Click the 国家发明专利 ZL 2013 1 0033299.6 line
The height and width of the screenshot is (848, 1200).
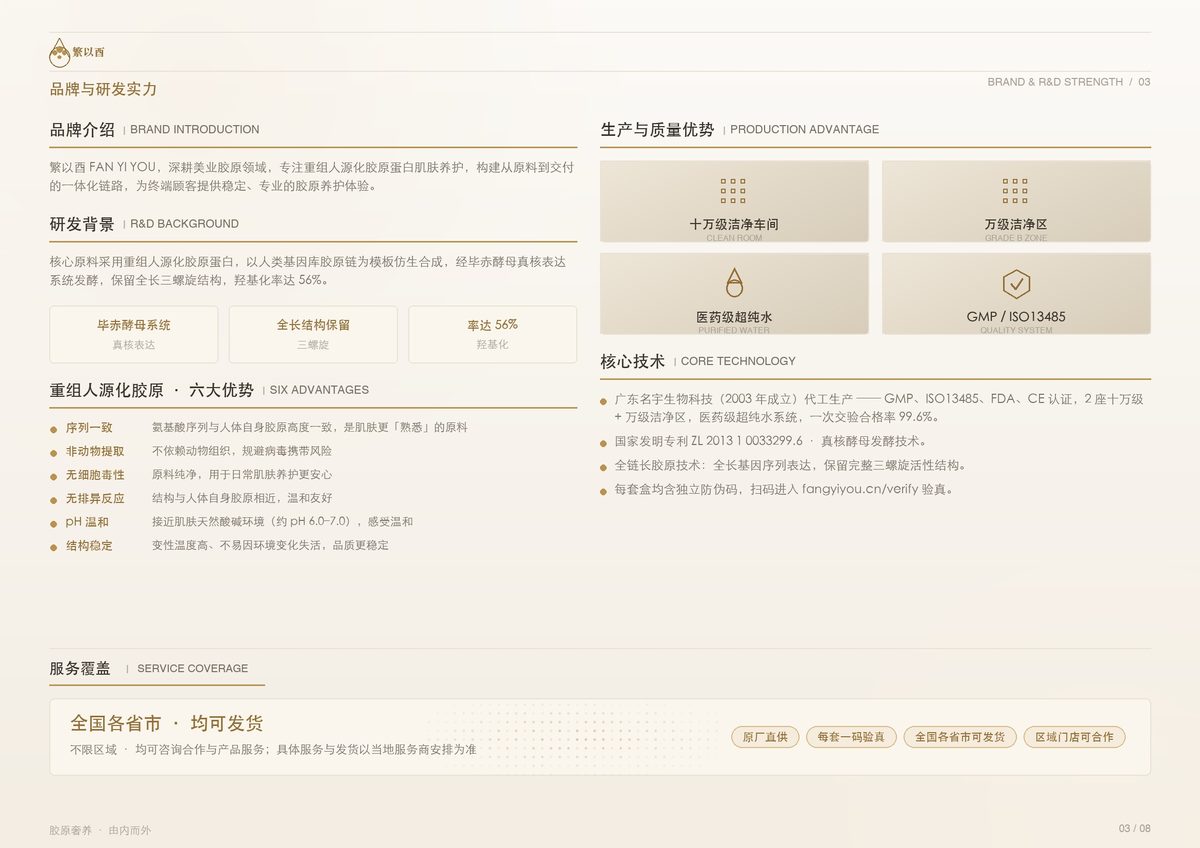[770, 441]
